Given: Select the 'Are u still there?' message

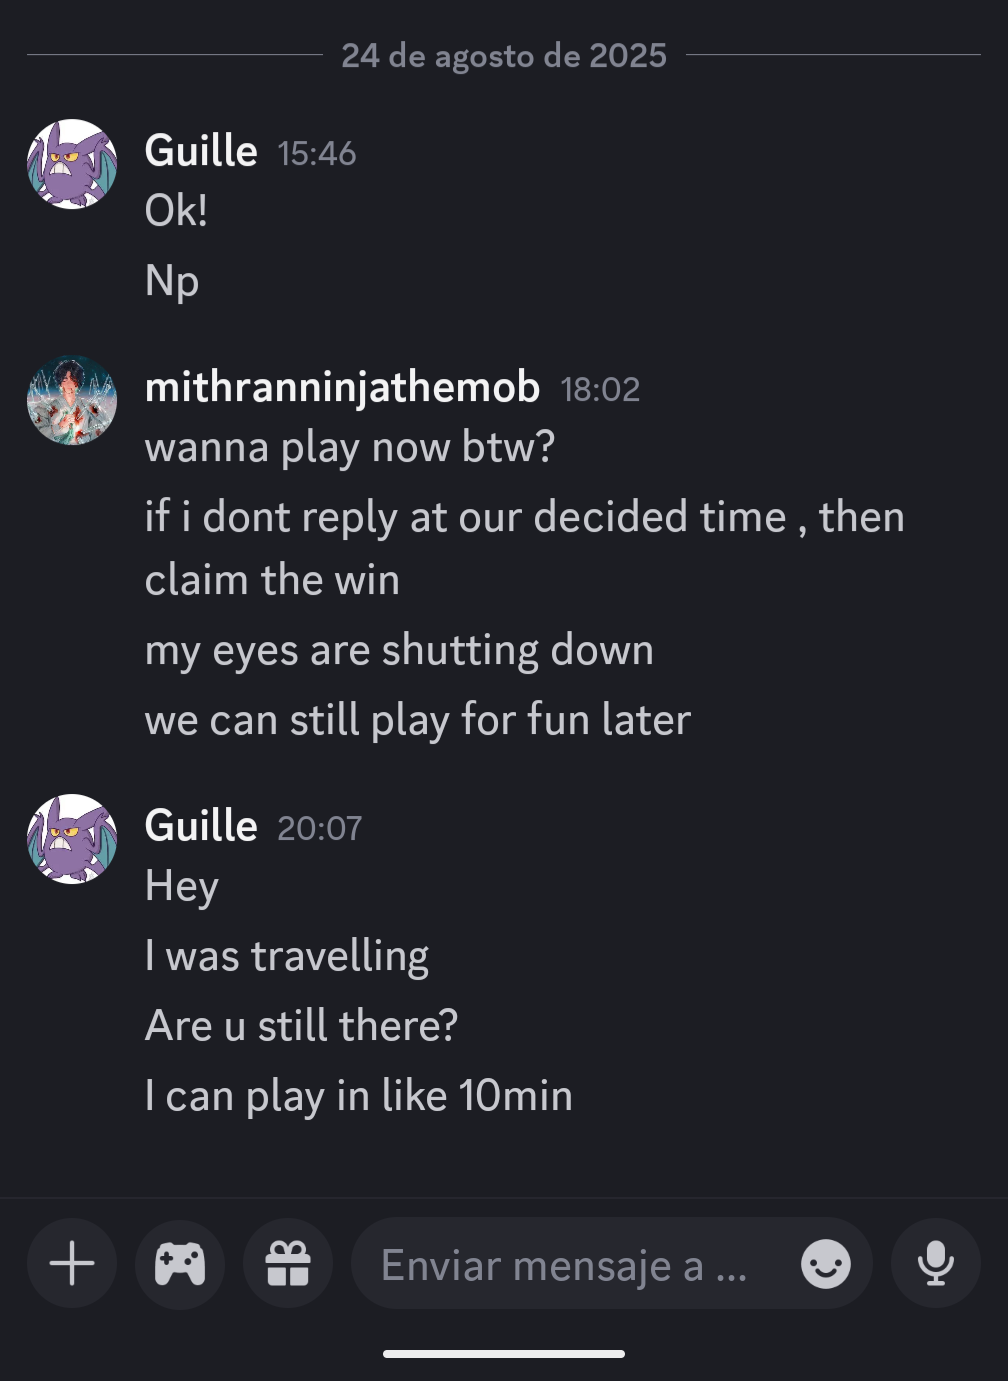Looking at the screenshot, I should click(301, 1026).
